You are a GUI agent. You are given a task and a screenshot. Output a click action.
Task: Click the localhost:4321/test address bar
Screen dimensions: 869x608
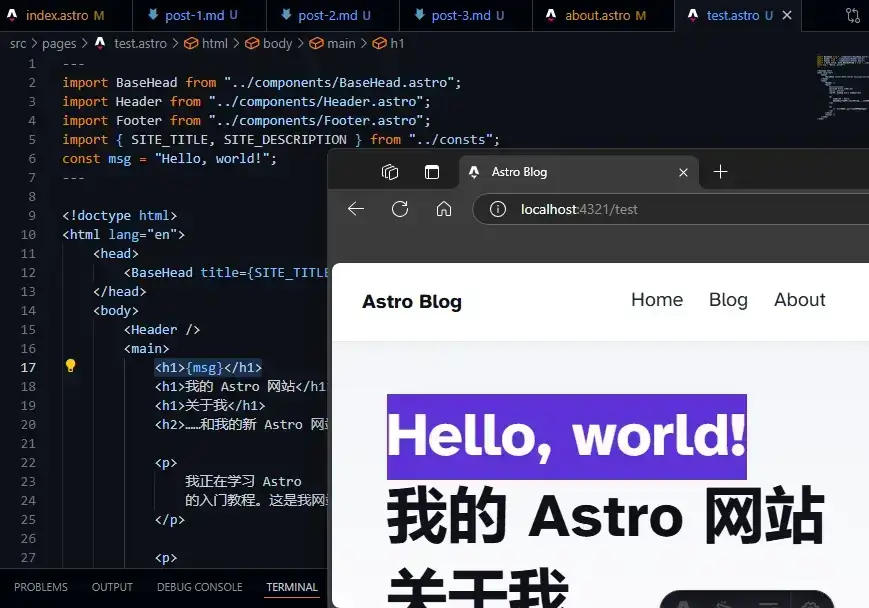coord(671,209)
